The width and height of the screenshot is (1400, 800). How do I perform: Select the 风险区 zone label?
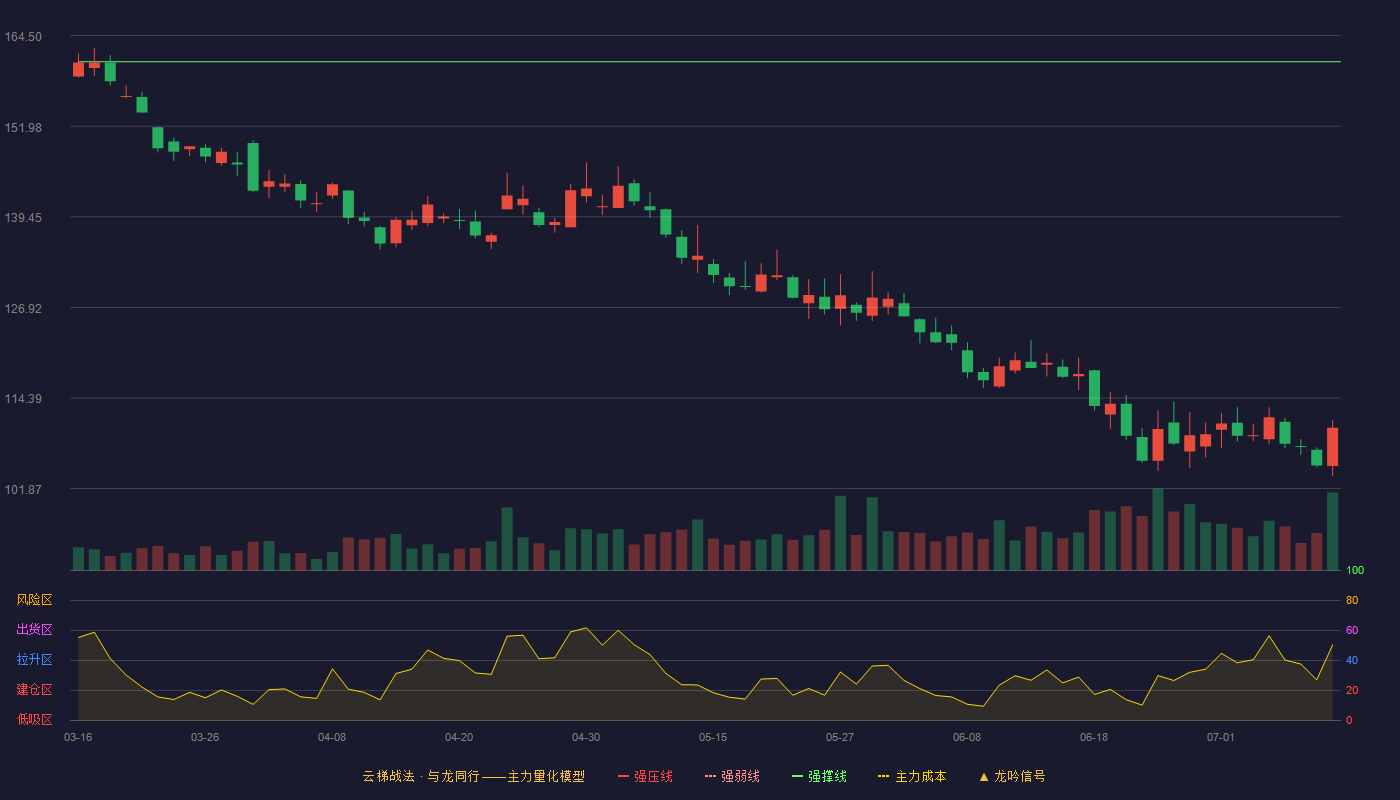click(34, 600)
